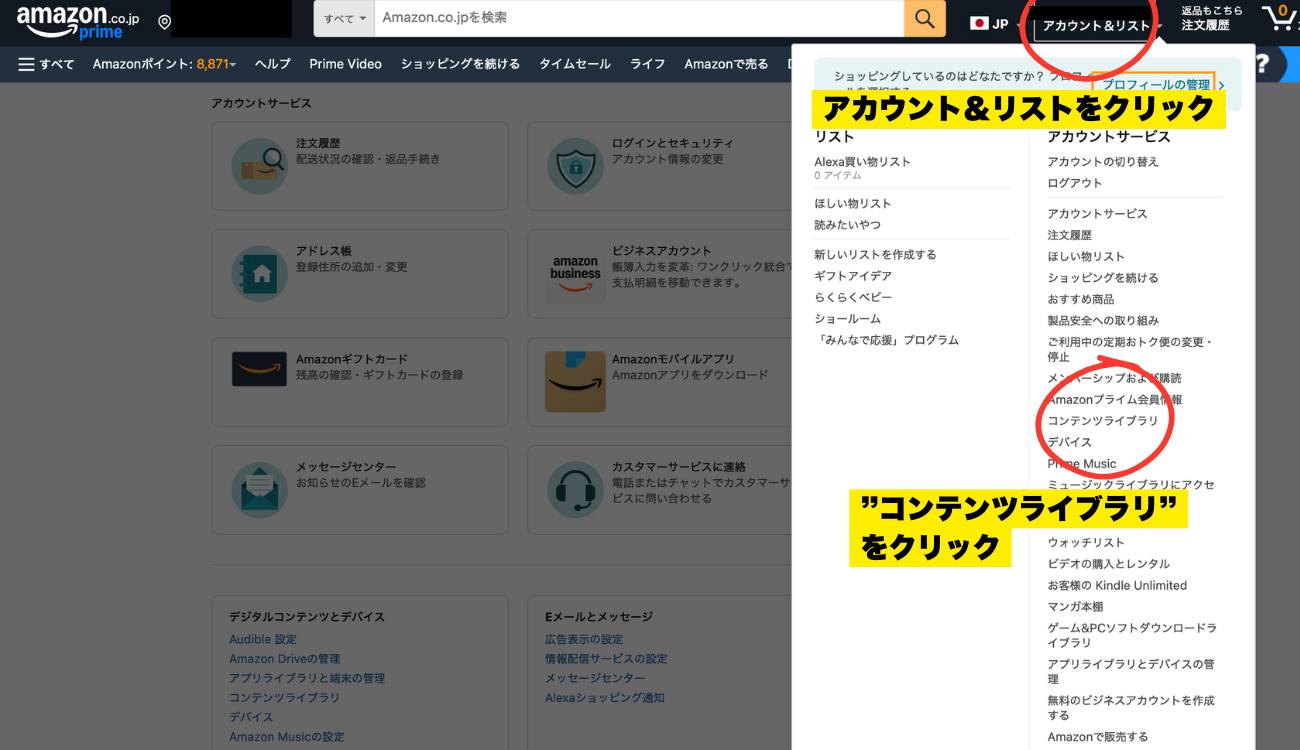
Task: Click ログアウト in the flyout
Action: point(1075,183)
